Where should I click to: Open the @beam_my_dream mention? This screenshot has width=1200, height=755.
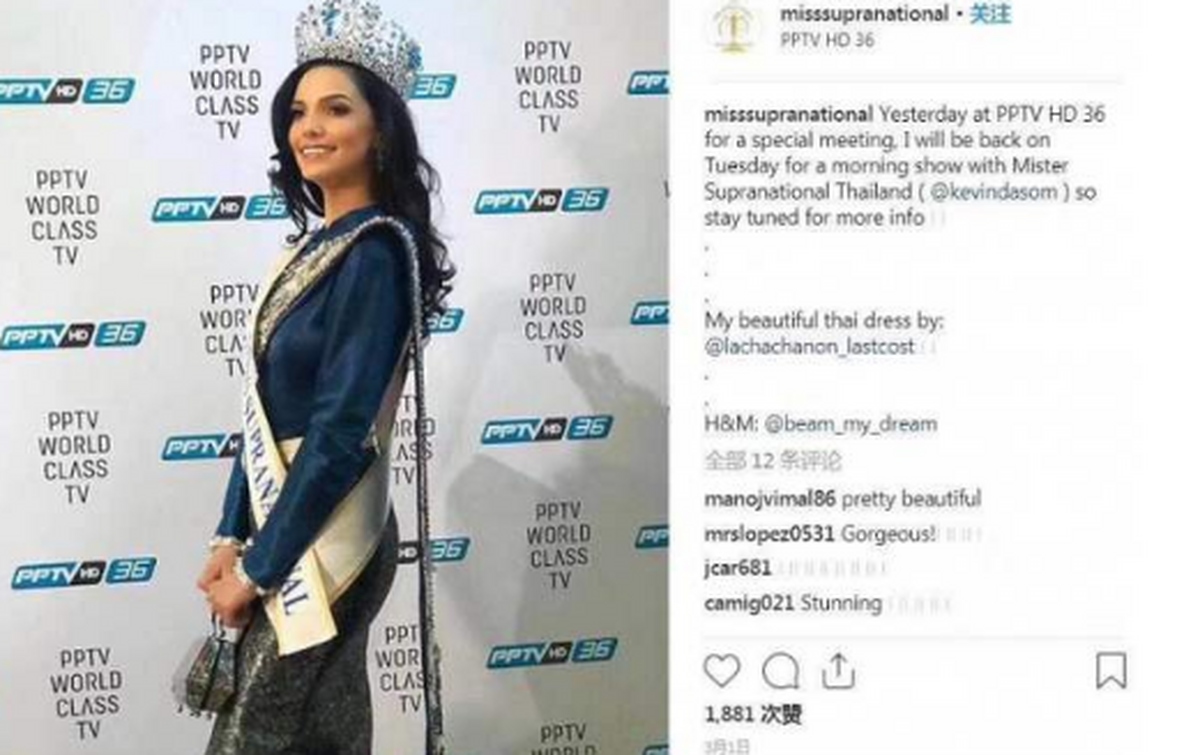(x=851, y=424)
